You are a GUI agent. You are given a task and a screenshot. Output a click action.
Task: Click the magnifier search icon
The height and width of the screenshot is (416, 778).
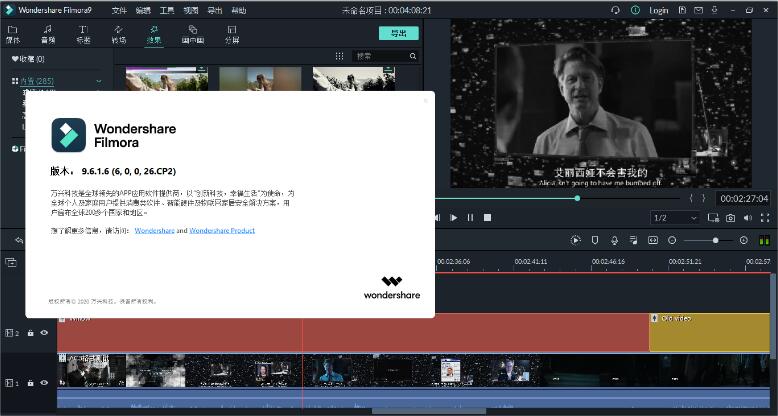[x=413, y=56]
